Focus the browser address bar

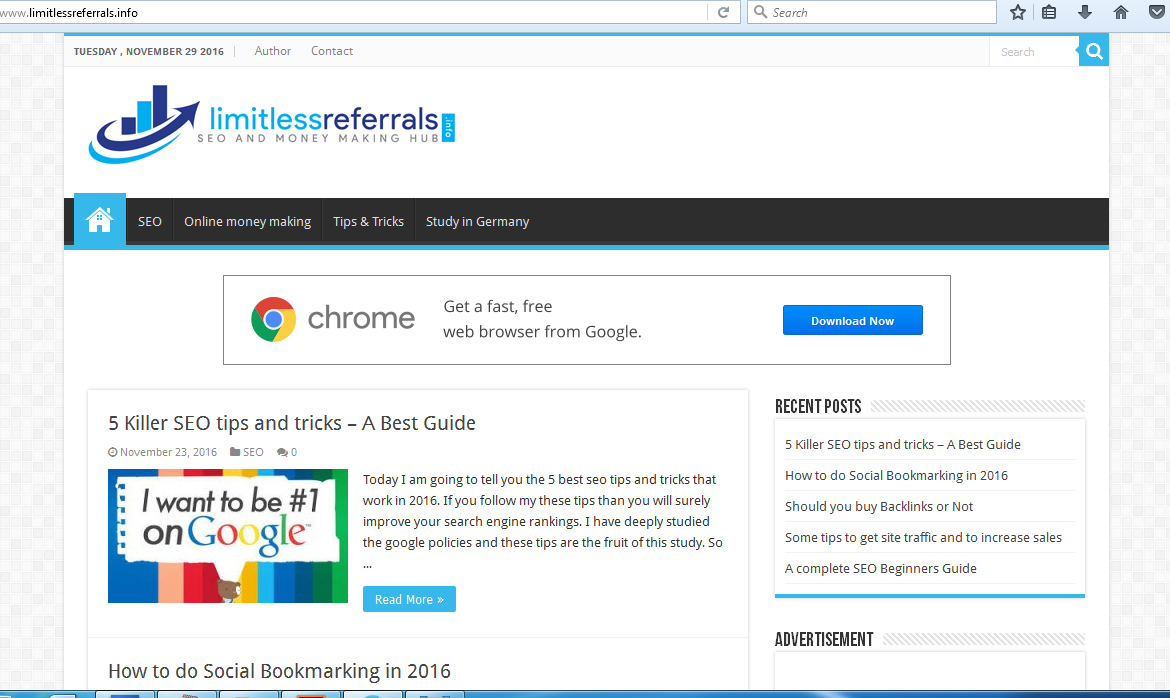(x=351, y=12)
